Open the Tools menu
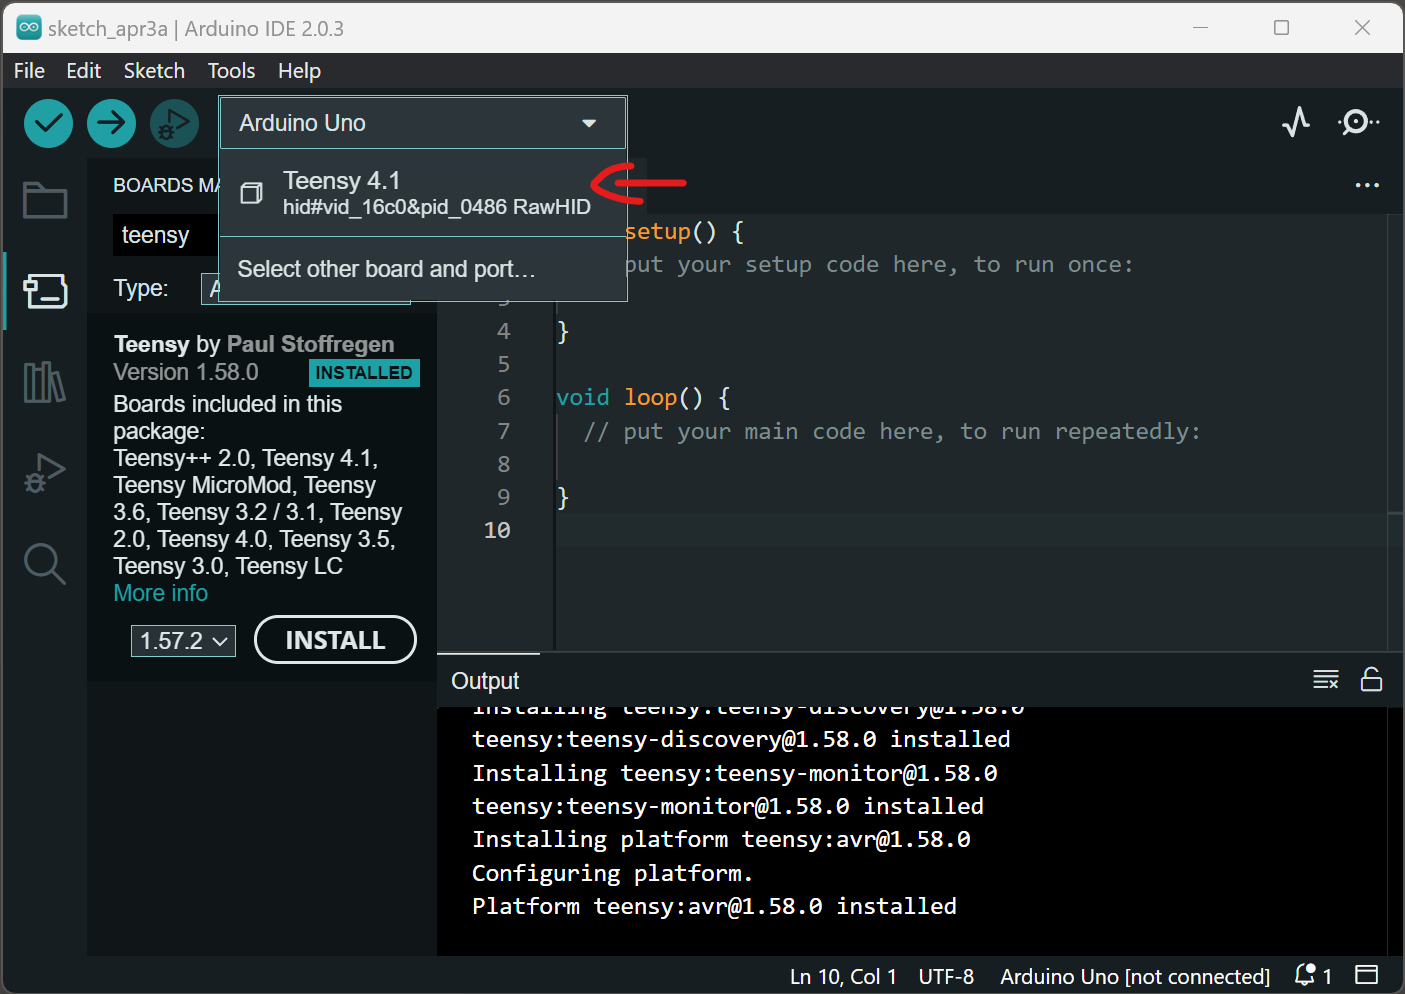Screen dimensions: 1405x994 pos(231,71)
